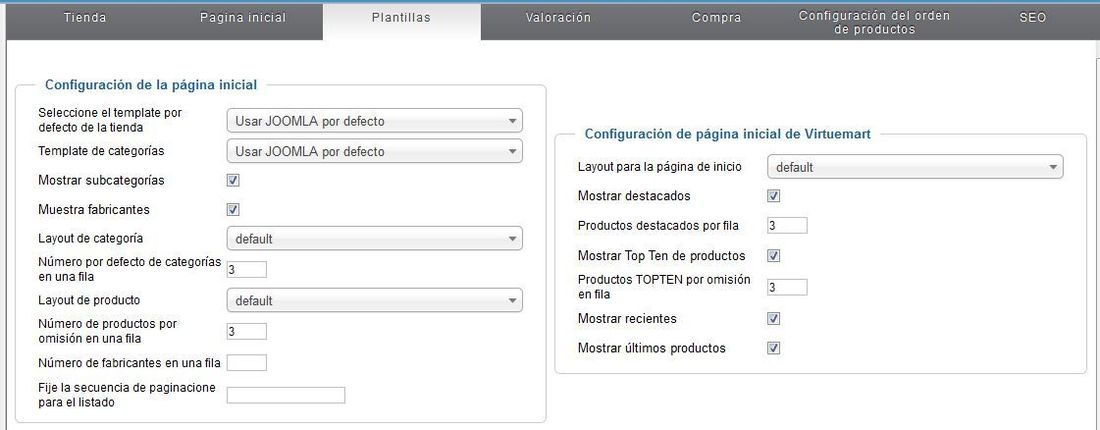The image size is (1100, 430).
Task: Uncheck the Mostrar recientes checkbox
Action: pyautogui.click(x=774, y=319)
